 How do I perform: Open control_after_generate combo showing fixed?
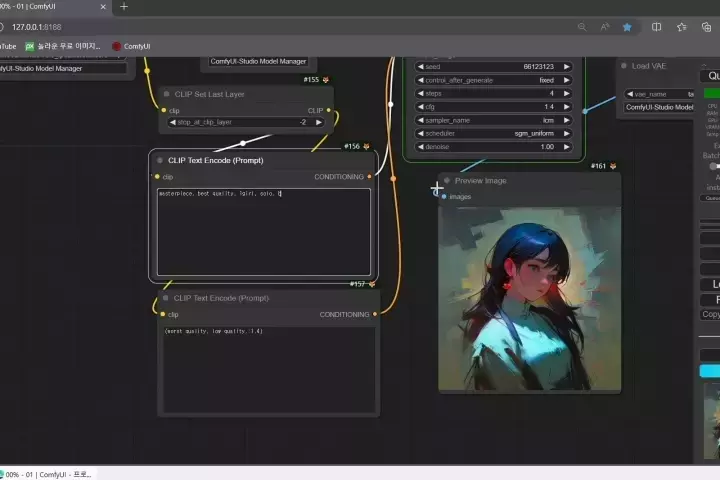493,80
